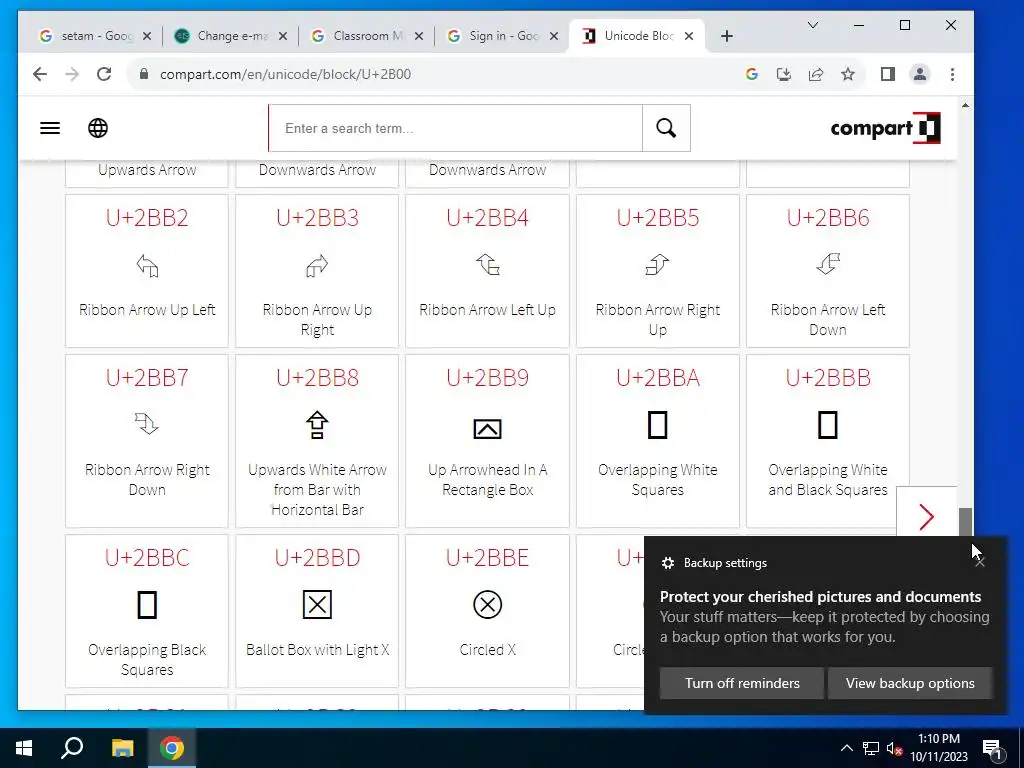The image size is (1024, 768).
Task: Toggle Chrome side panel
Action: pyautogui.click(x=888, y=74)
